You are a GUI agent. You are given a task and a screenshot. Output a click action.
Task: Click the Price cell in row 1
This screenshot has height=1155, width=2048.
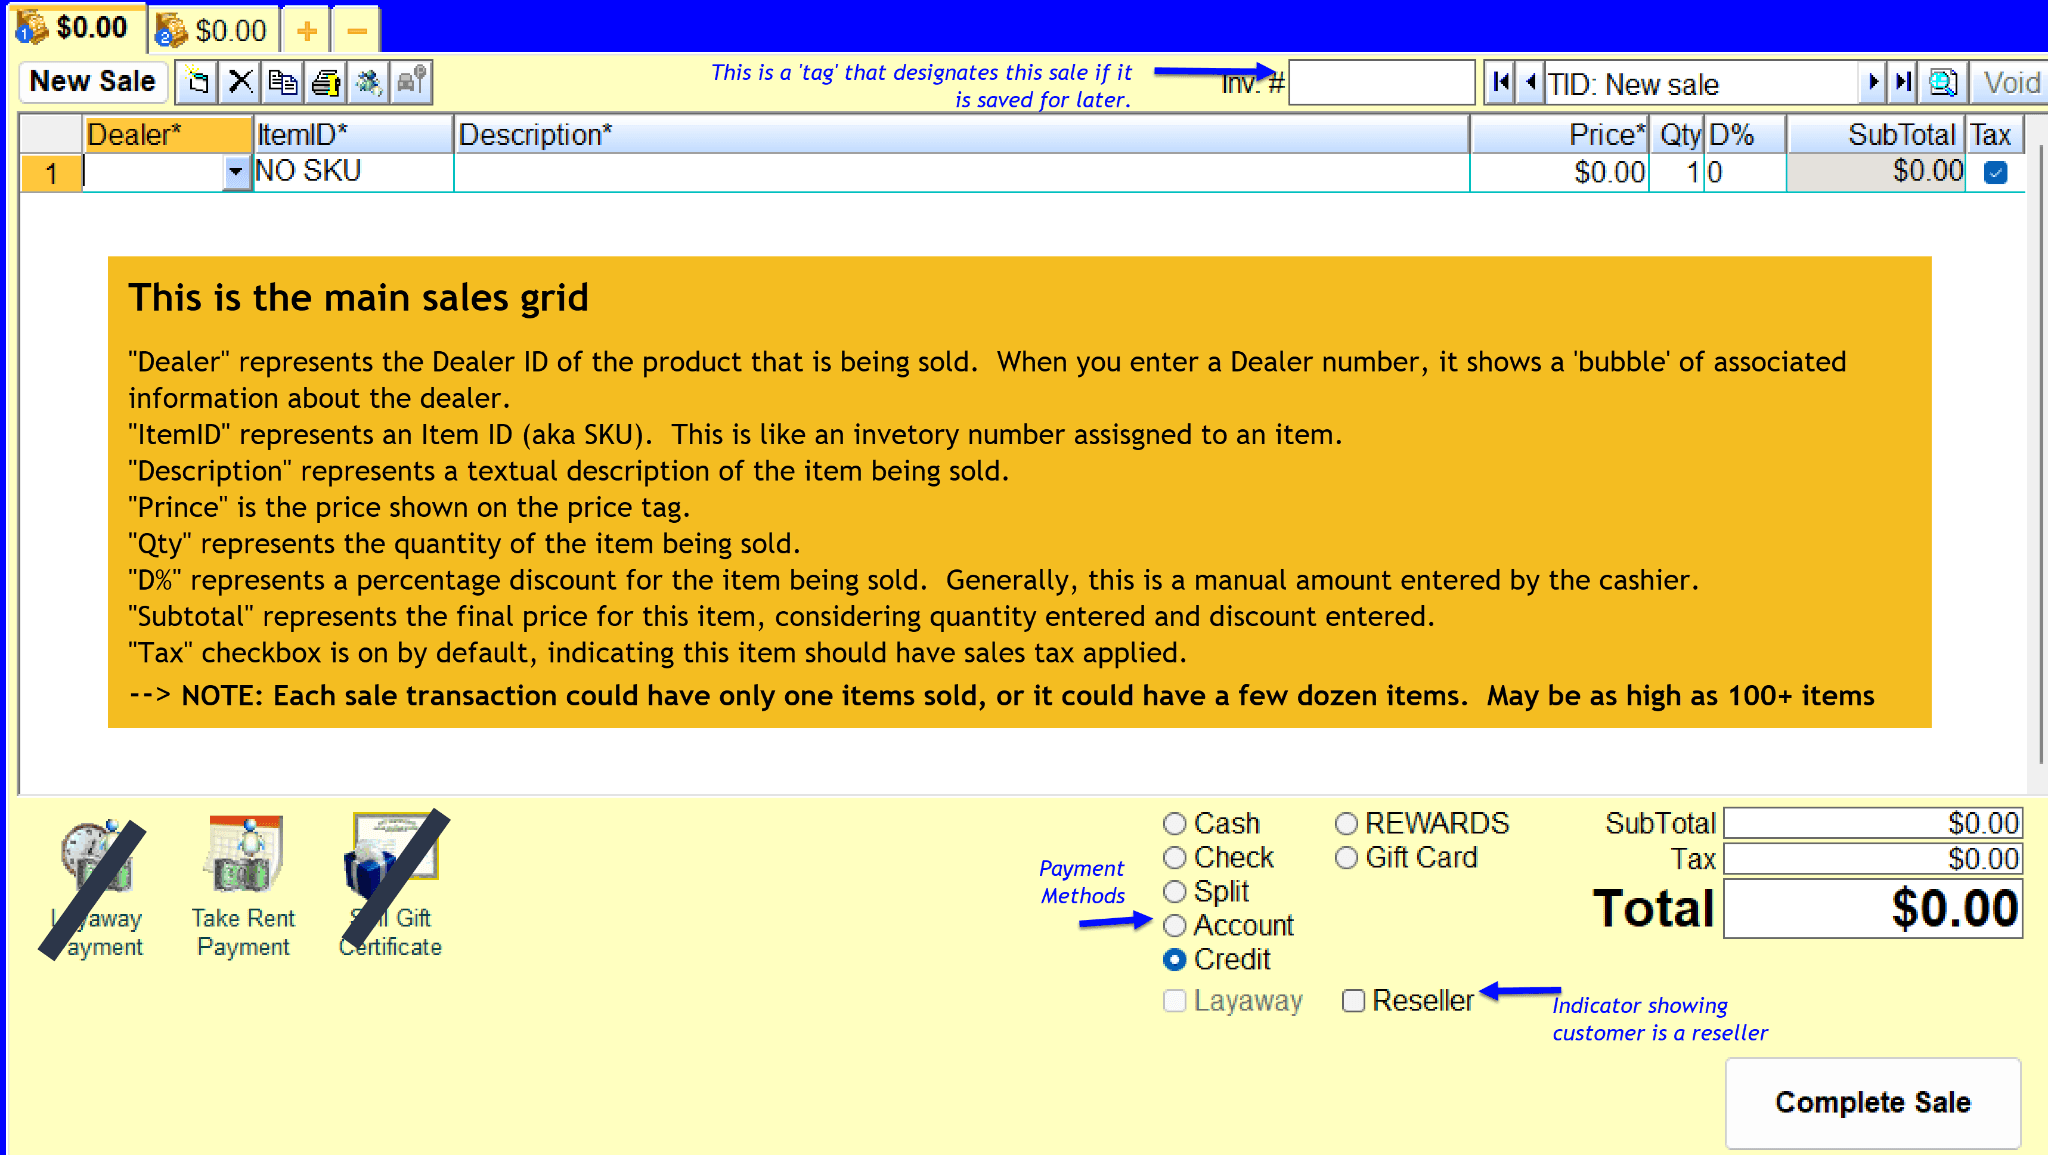pos(1560,172)
